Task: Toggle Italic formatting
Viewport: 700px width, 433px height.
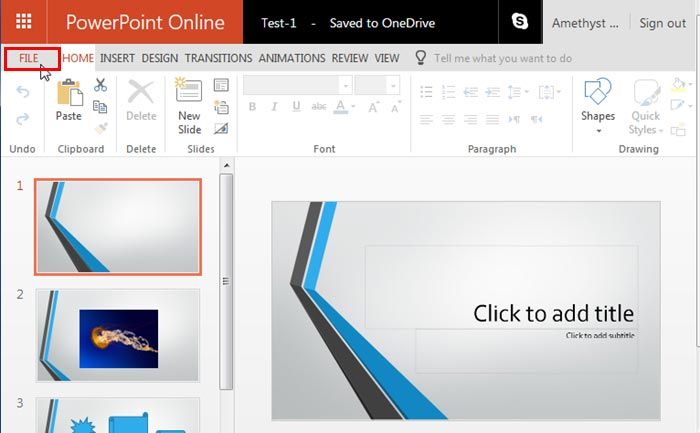Action: (274, 107)
